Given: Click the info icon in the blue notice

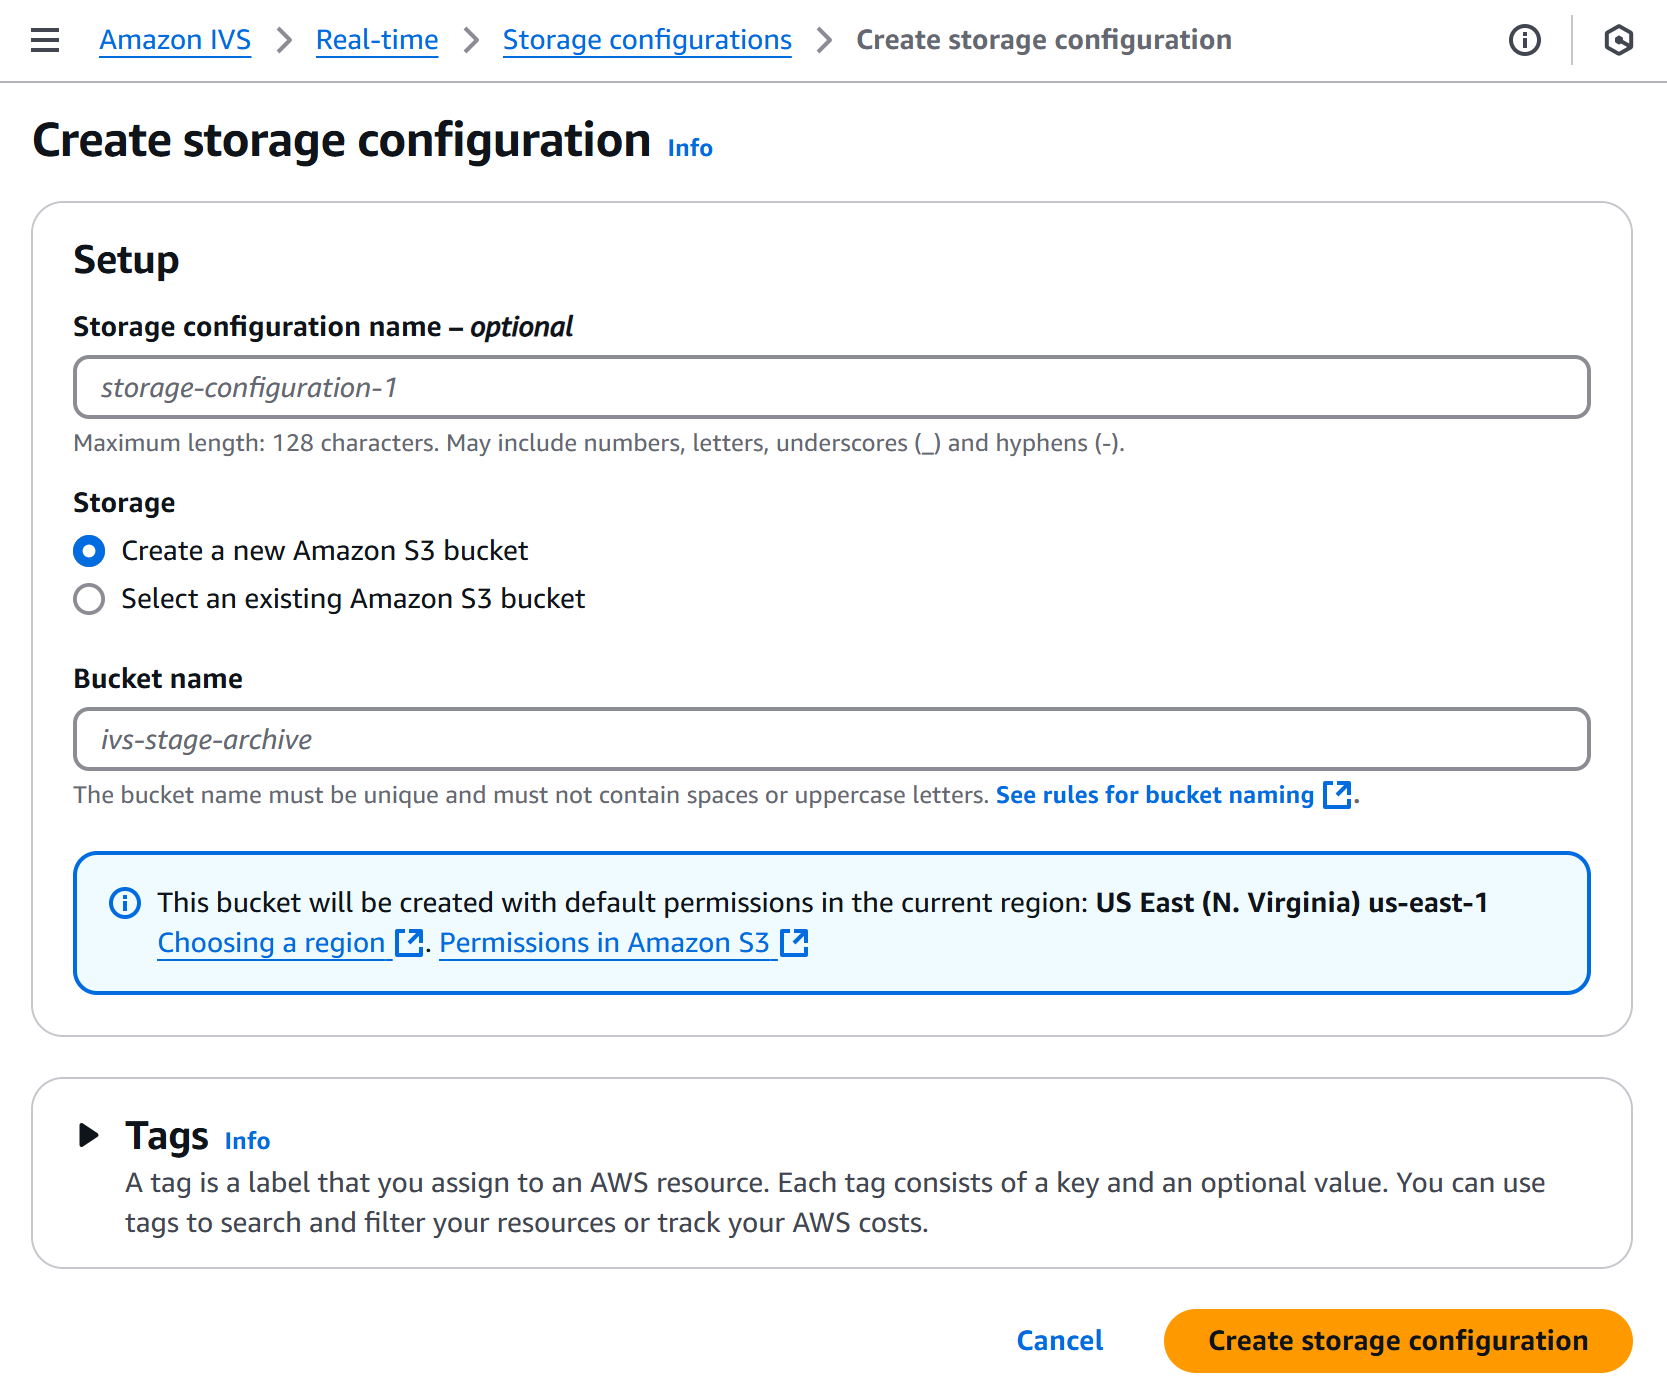Looking at the screenshot, I should tap(124, 903).
